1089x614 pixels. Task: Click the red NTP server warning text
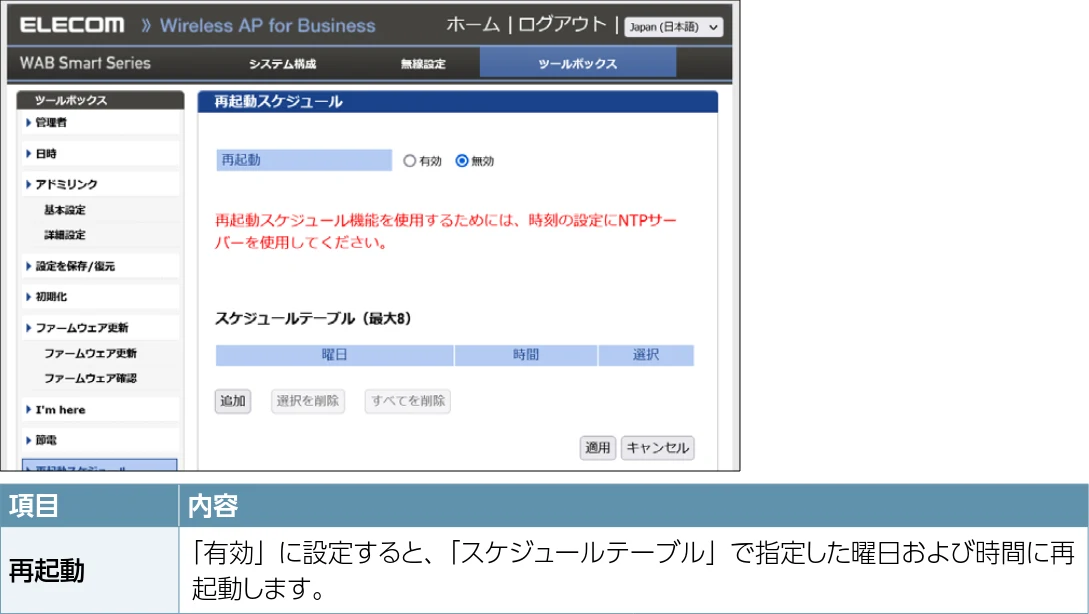click(445, 231)
